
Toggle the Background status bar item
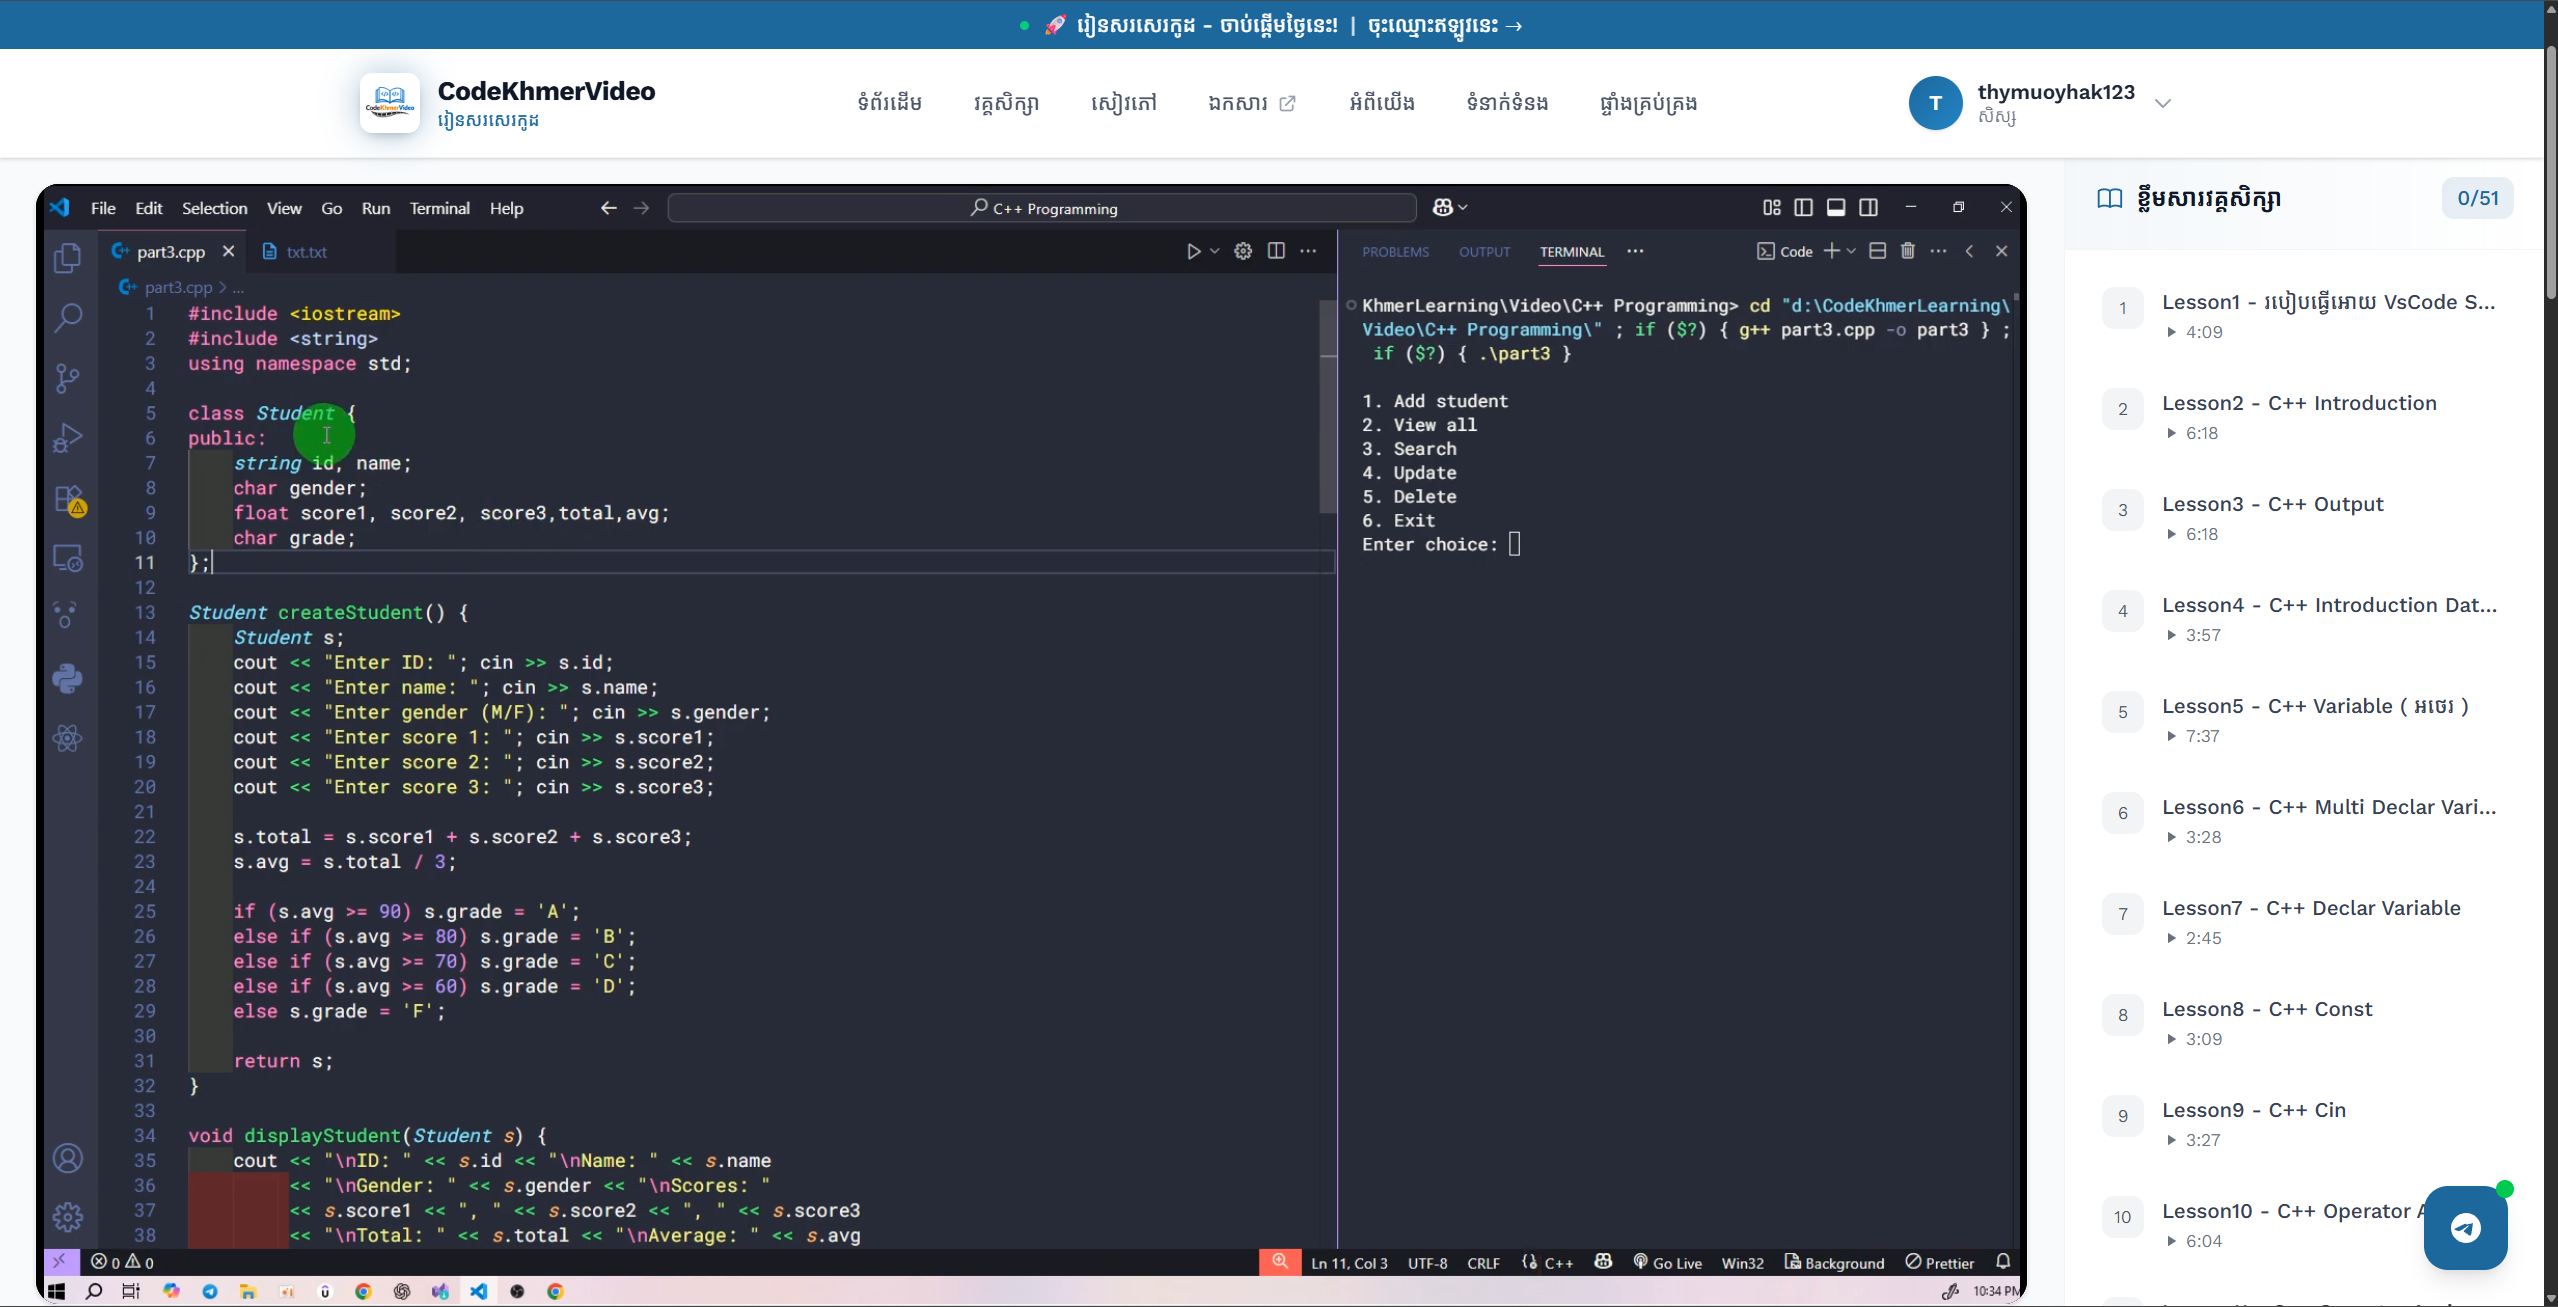click(x=1834, y=1263)
